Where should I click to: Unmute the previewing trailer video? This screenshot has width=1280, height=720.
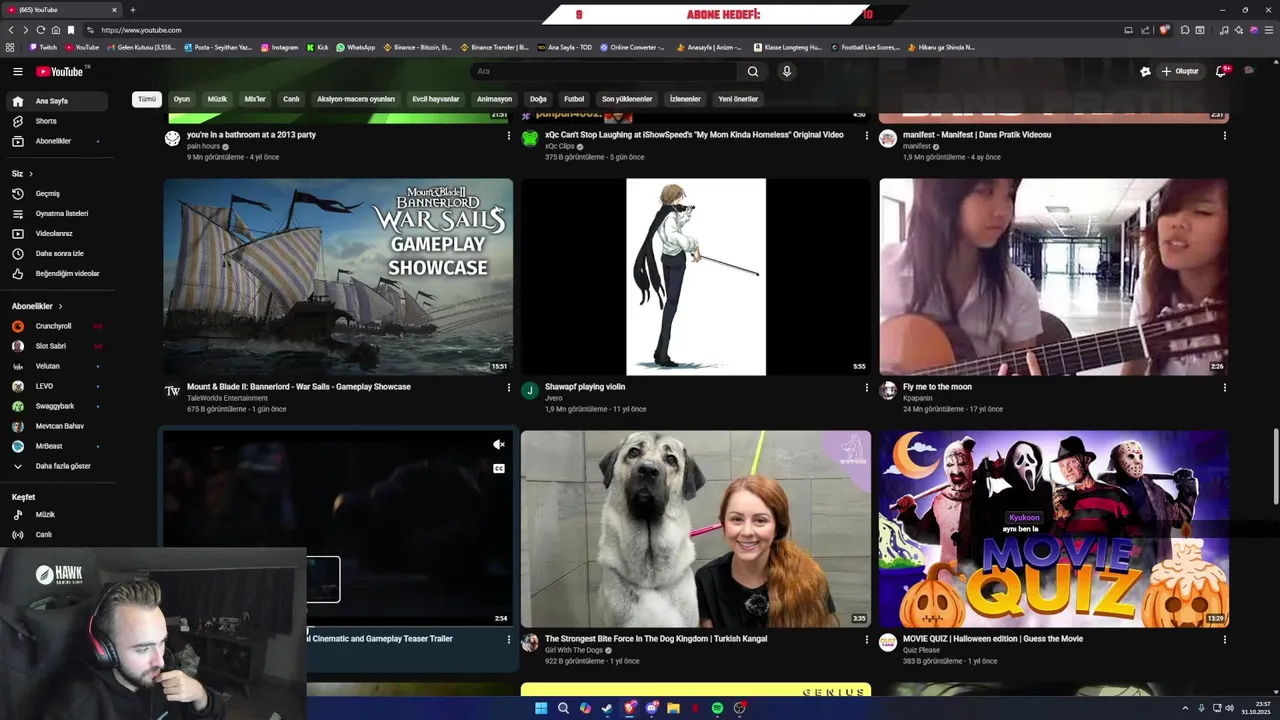click(499, 445)
